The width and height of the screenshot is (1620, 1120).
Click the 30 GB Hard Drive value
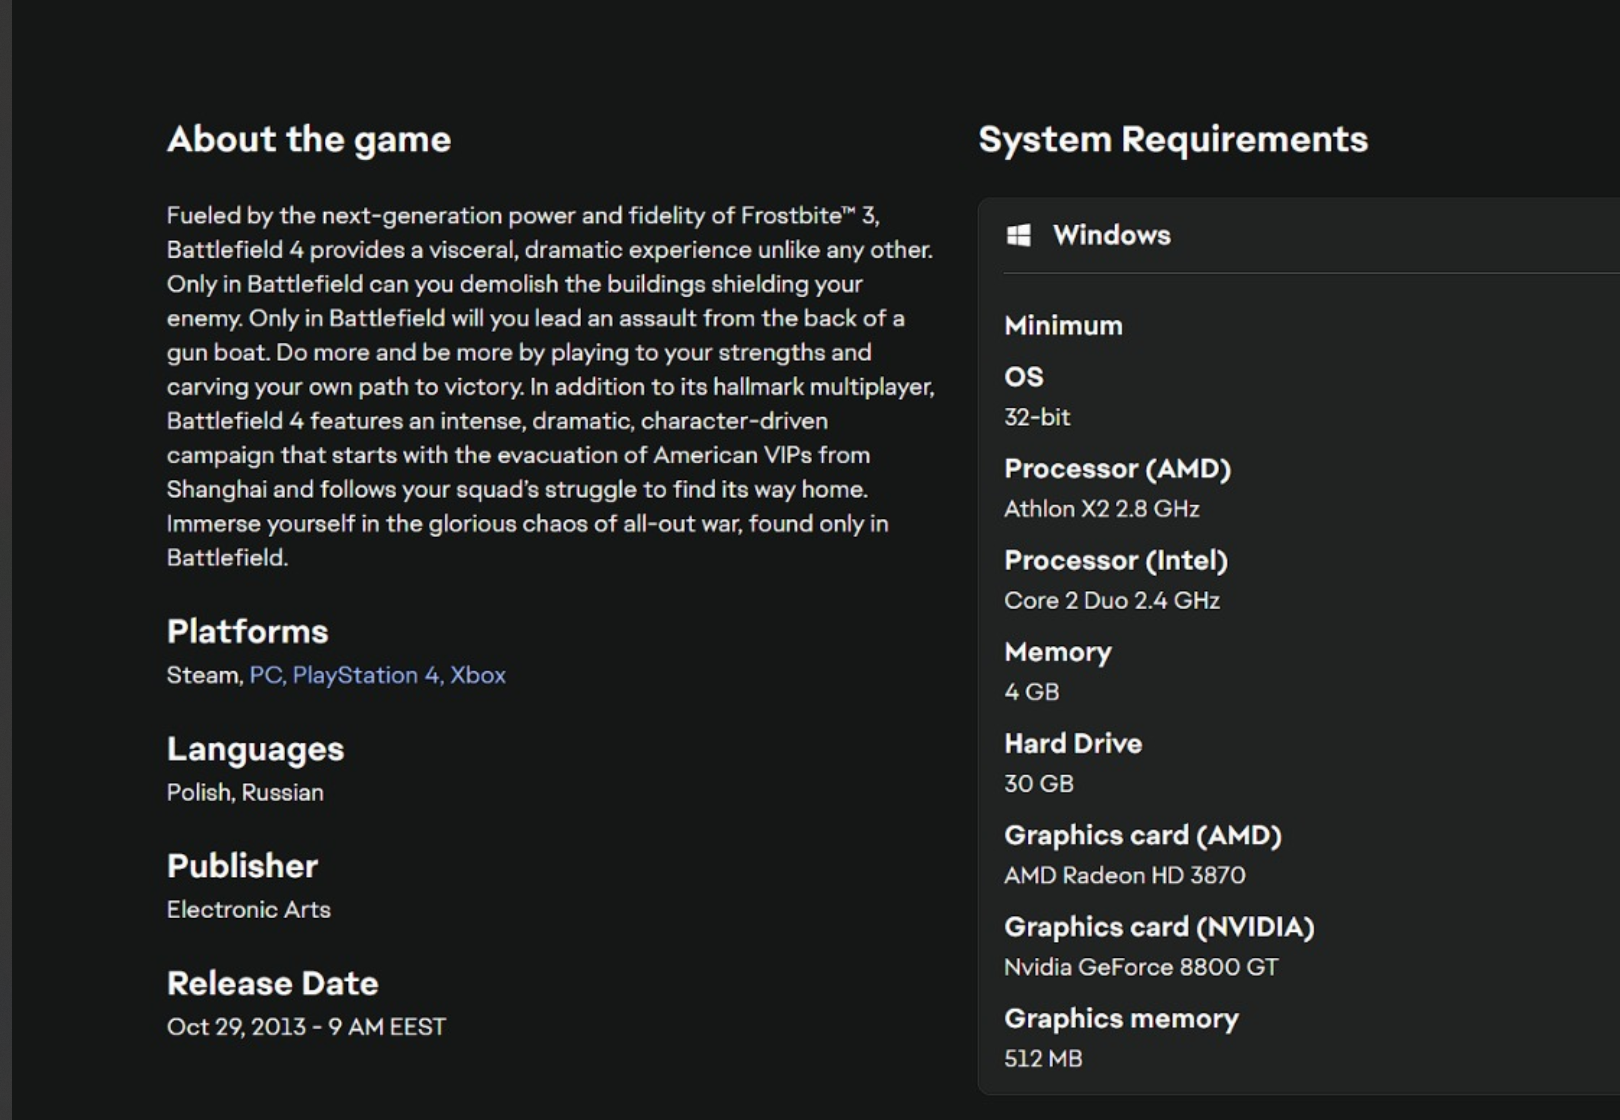coord(1038,783)
